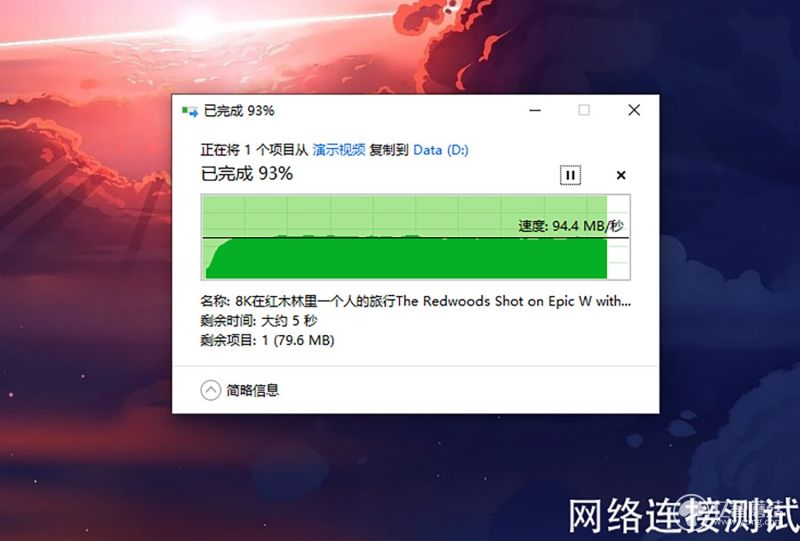Minimize the copy progress dialog
Image resolution: width=800 pixels, height=541 pixels.
535,110
